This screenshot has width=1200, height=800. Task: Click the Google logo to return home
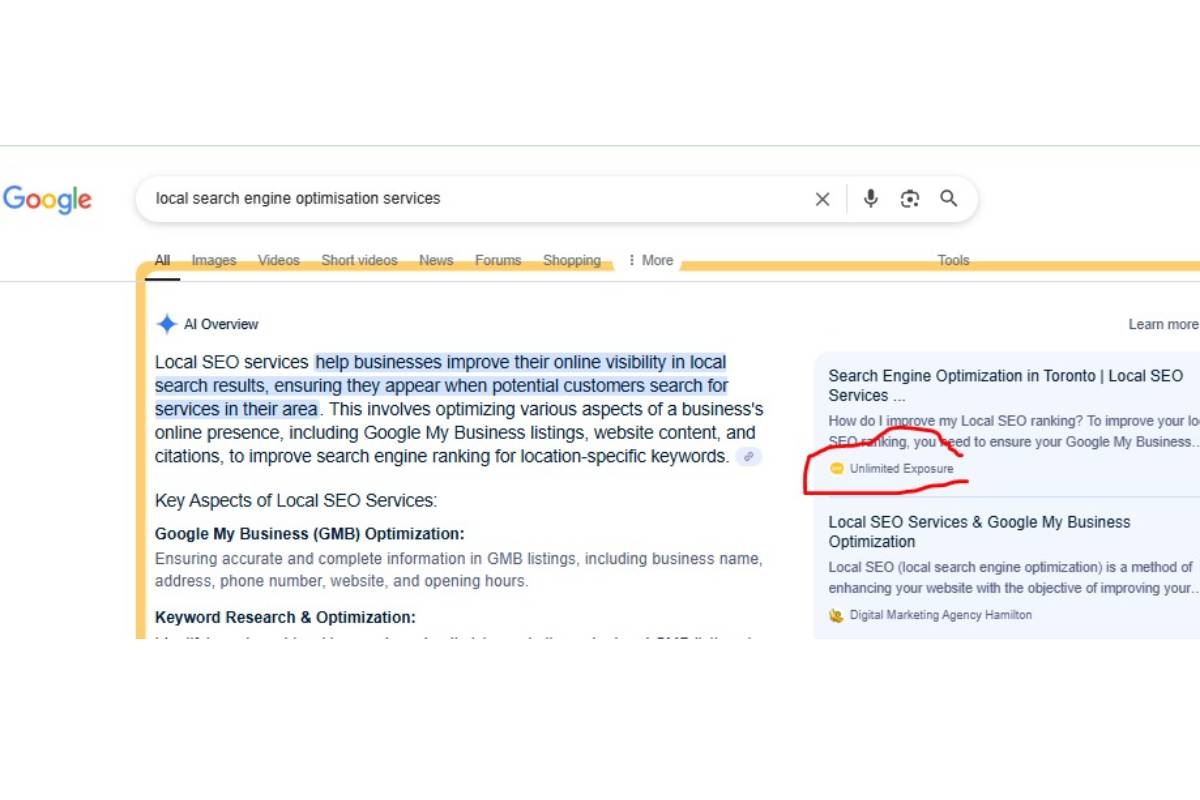(x=47, y=199)
